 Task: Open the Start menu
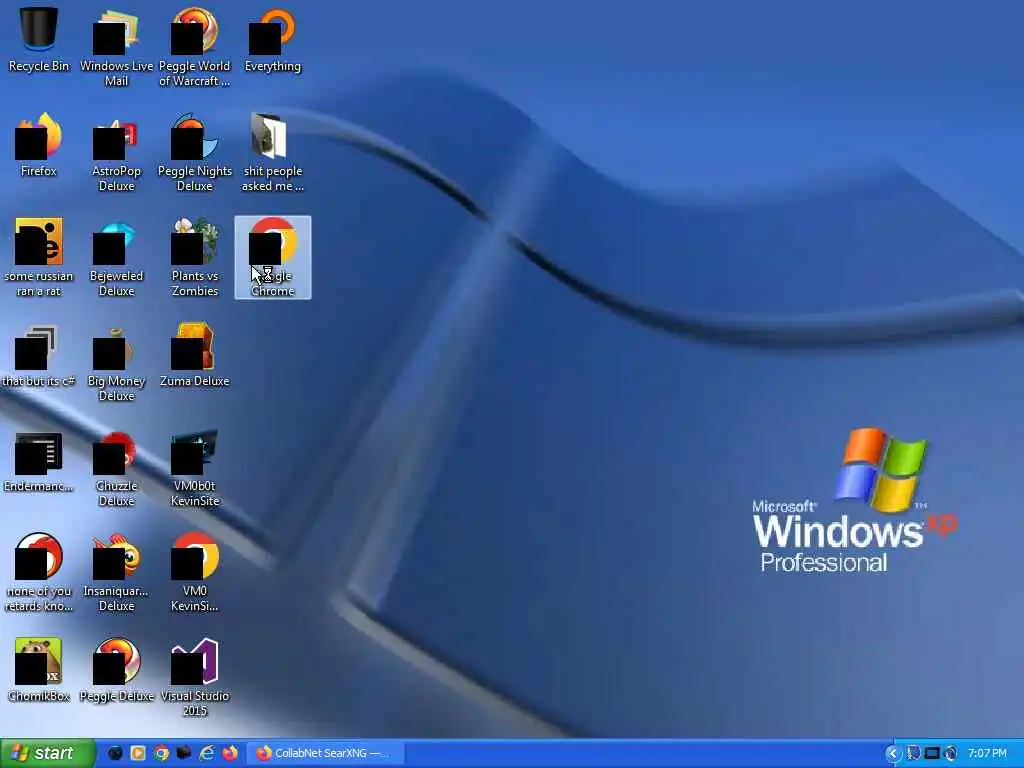[47, 753]
